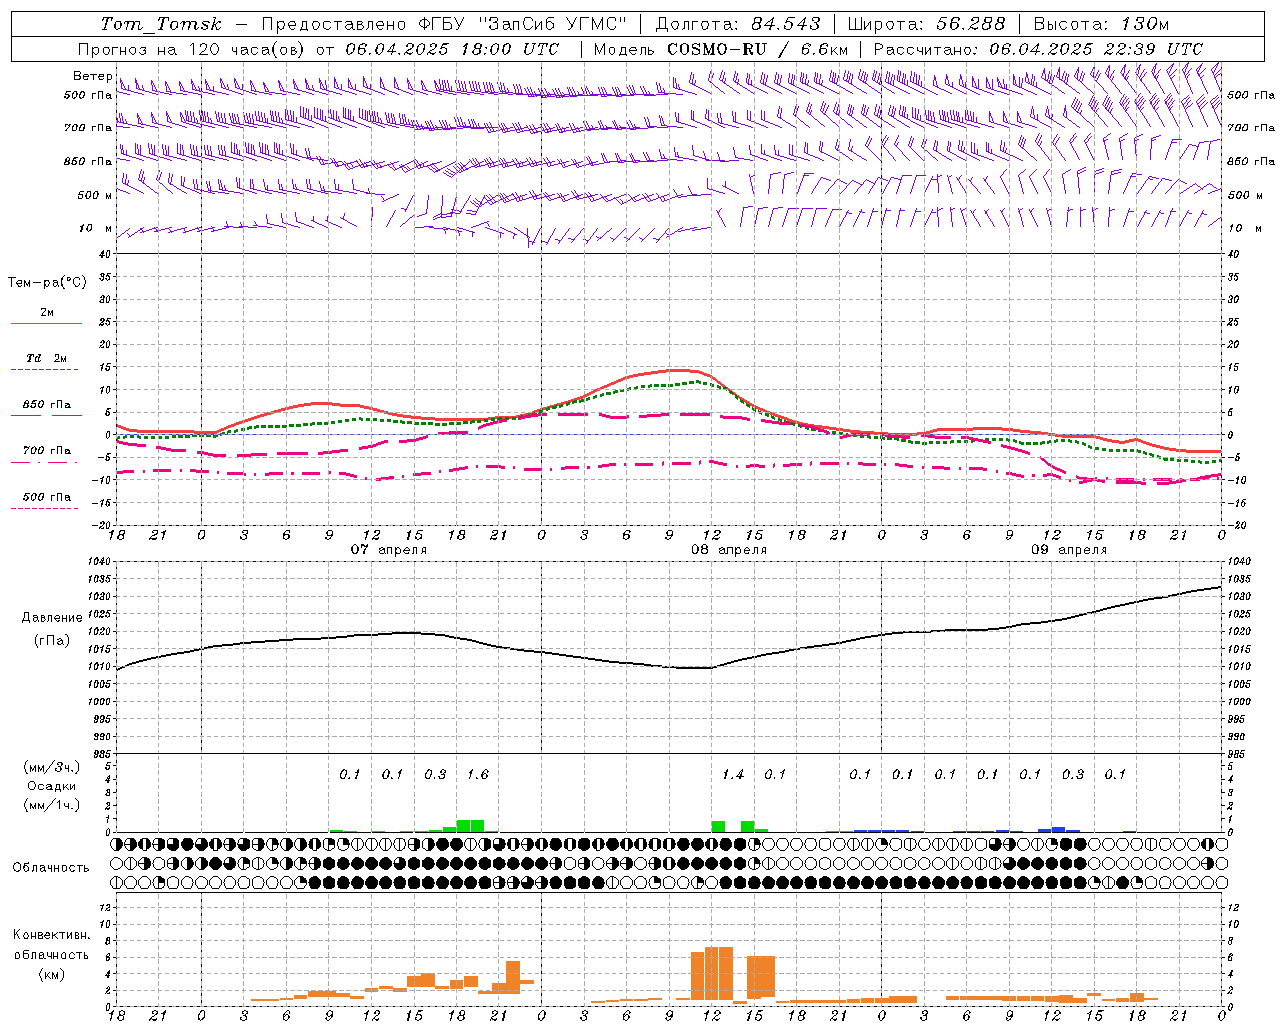Select the 07 апреля date label
1280x1024 pixels.
389,550
